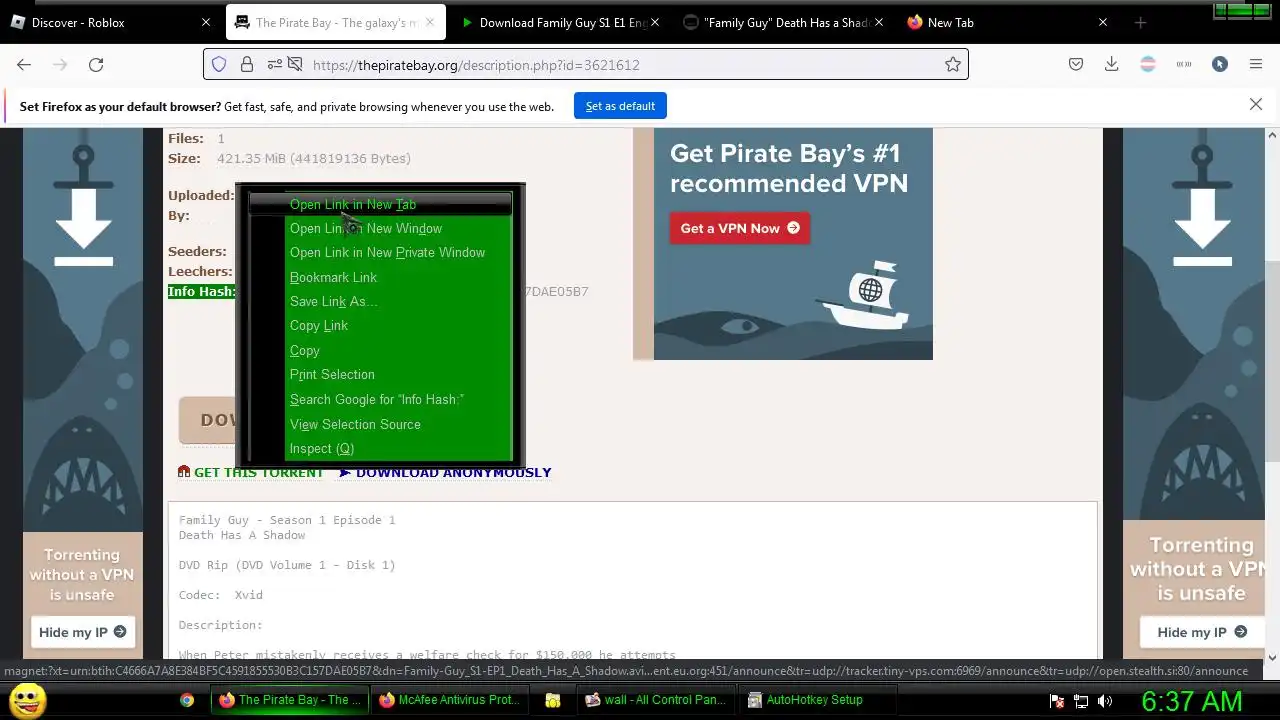Open the Action Center flag tray icon
The image size is (1280, 720).
[x=1057, y=701]
